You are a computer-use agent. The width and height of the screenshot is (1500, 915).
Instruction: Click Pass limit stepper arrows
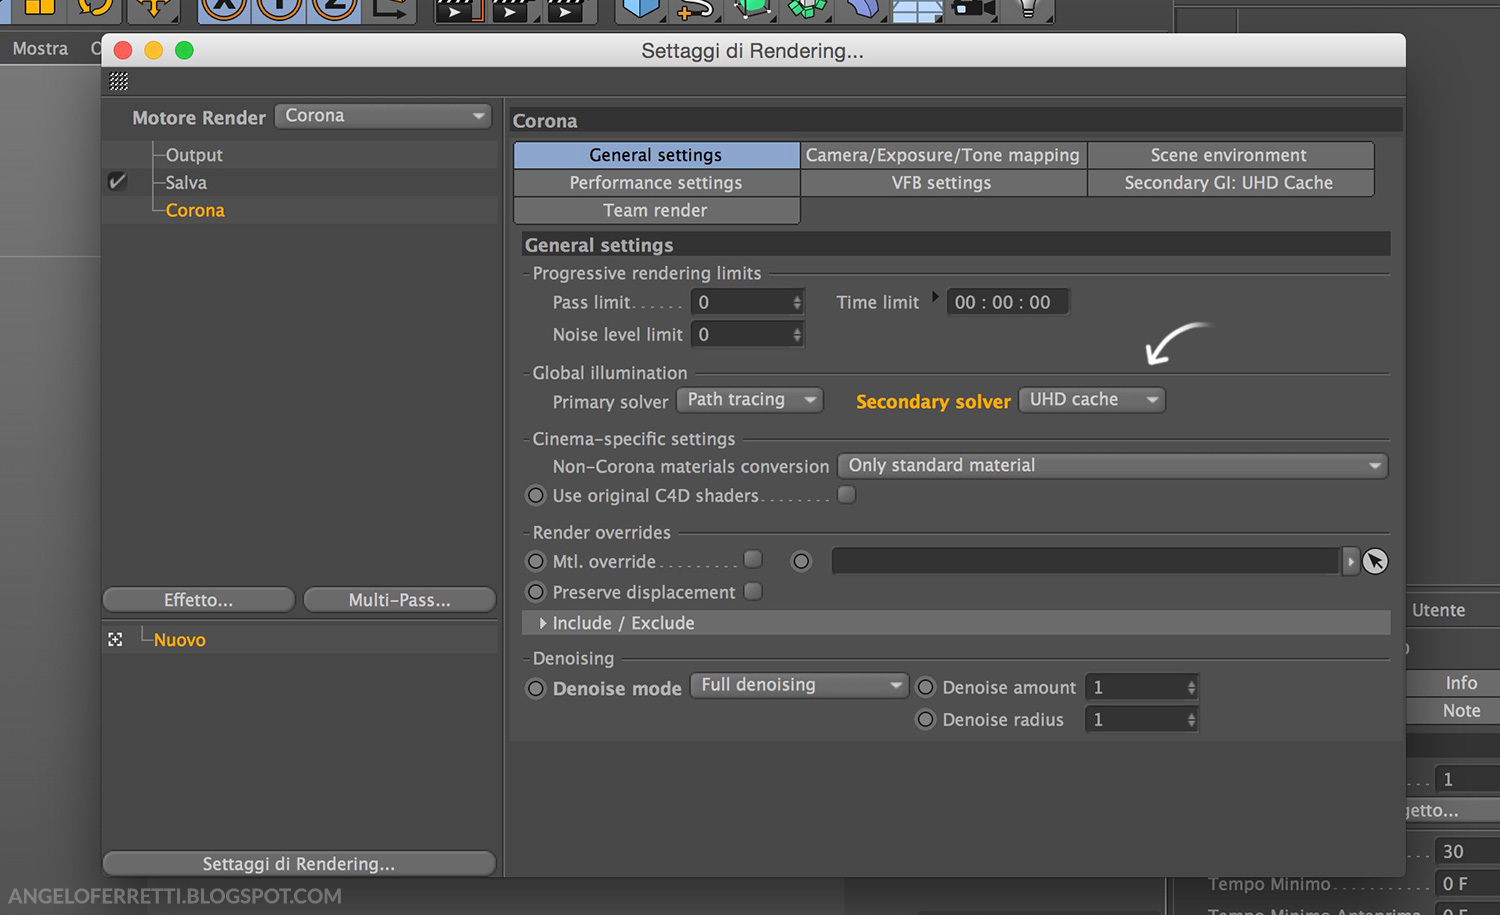[797, 302]
